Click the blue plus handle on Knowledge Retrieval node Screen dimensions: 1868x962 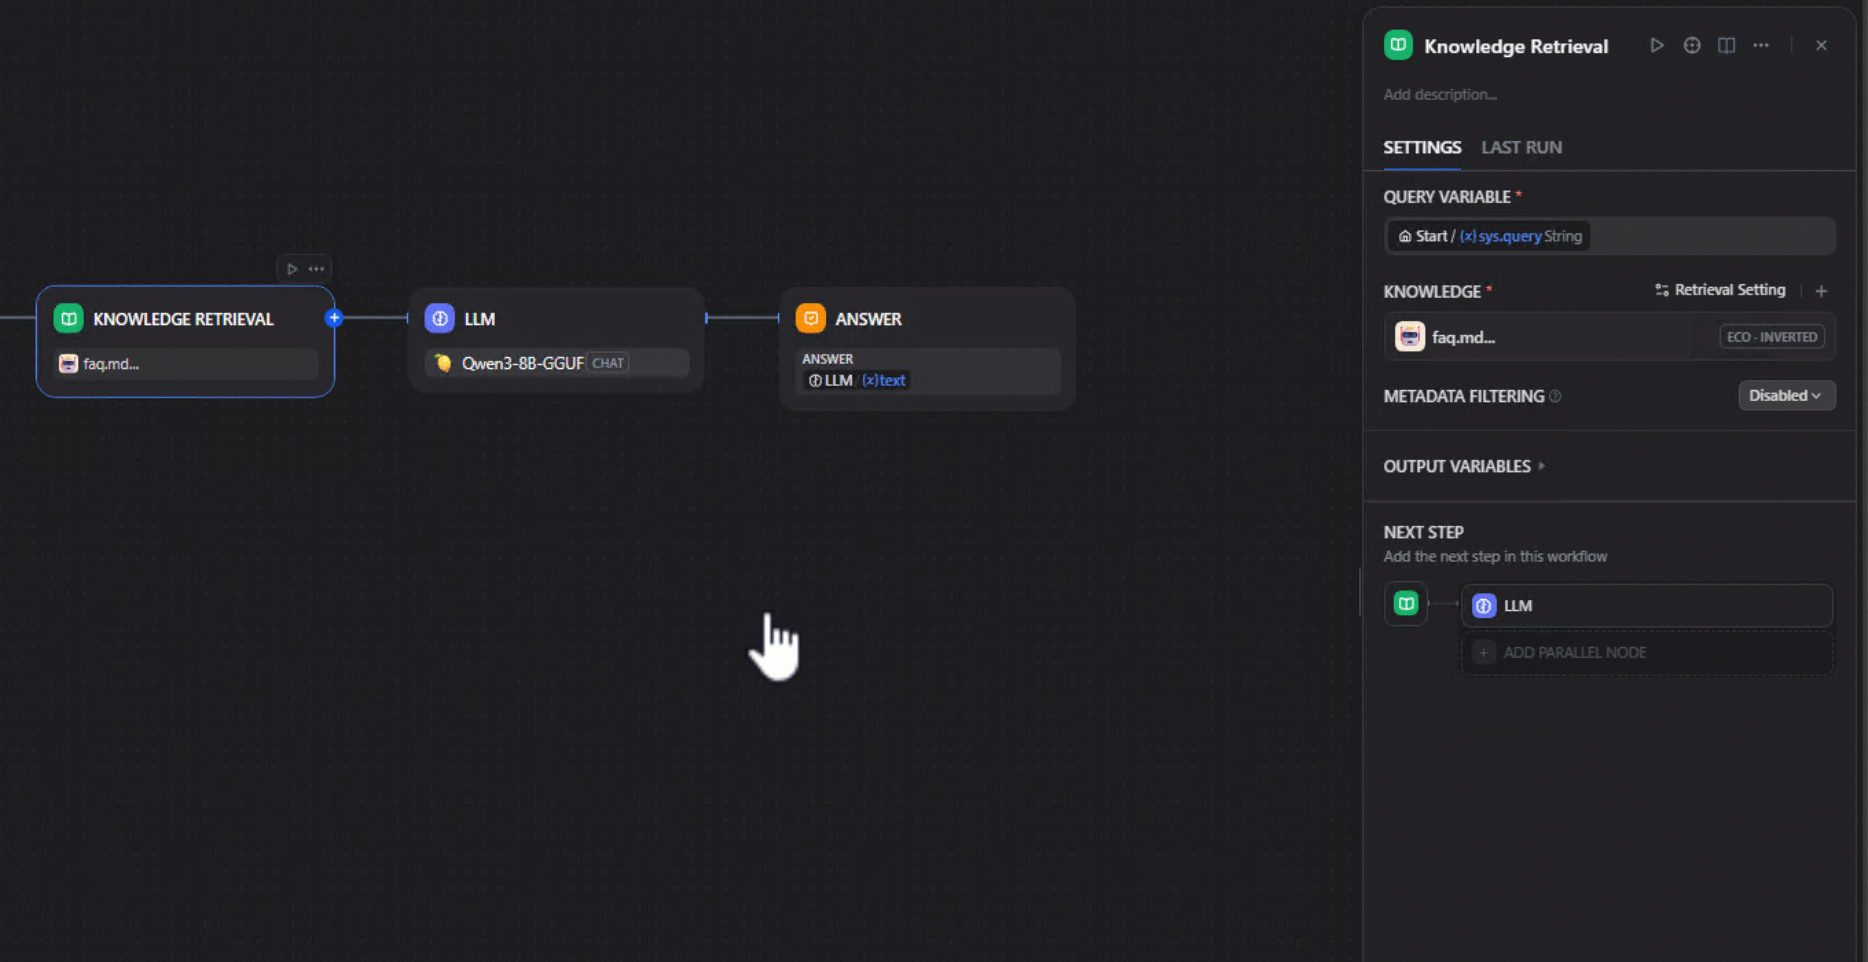tap(334, 318)
